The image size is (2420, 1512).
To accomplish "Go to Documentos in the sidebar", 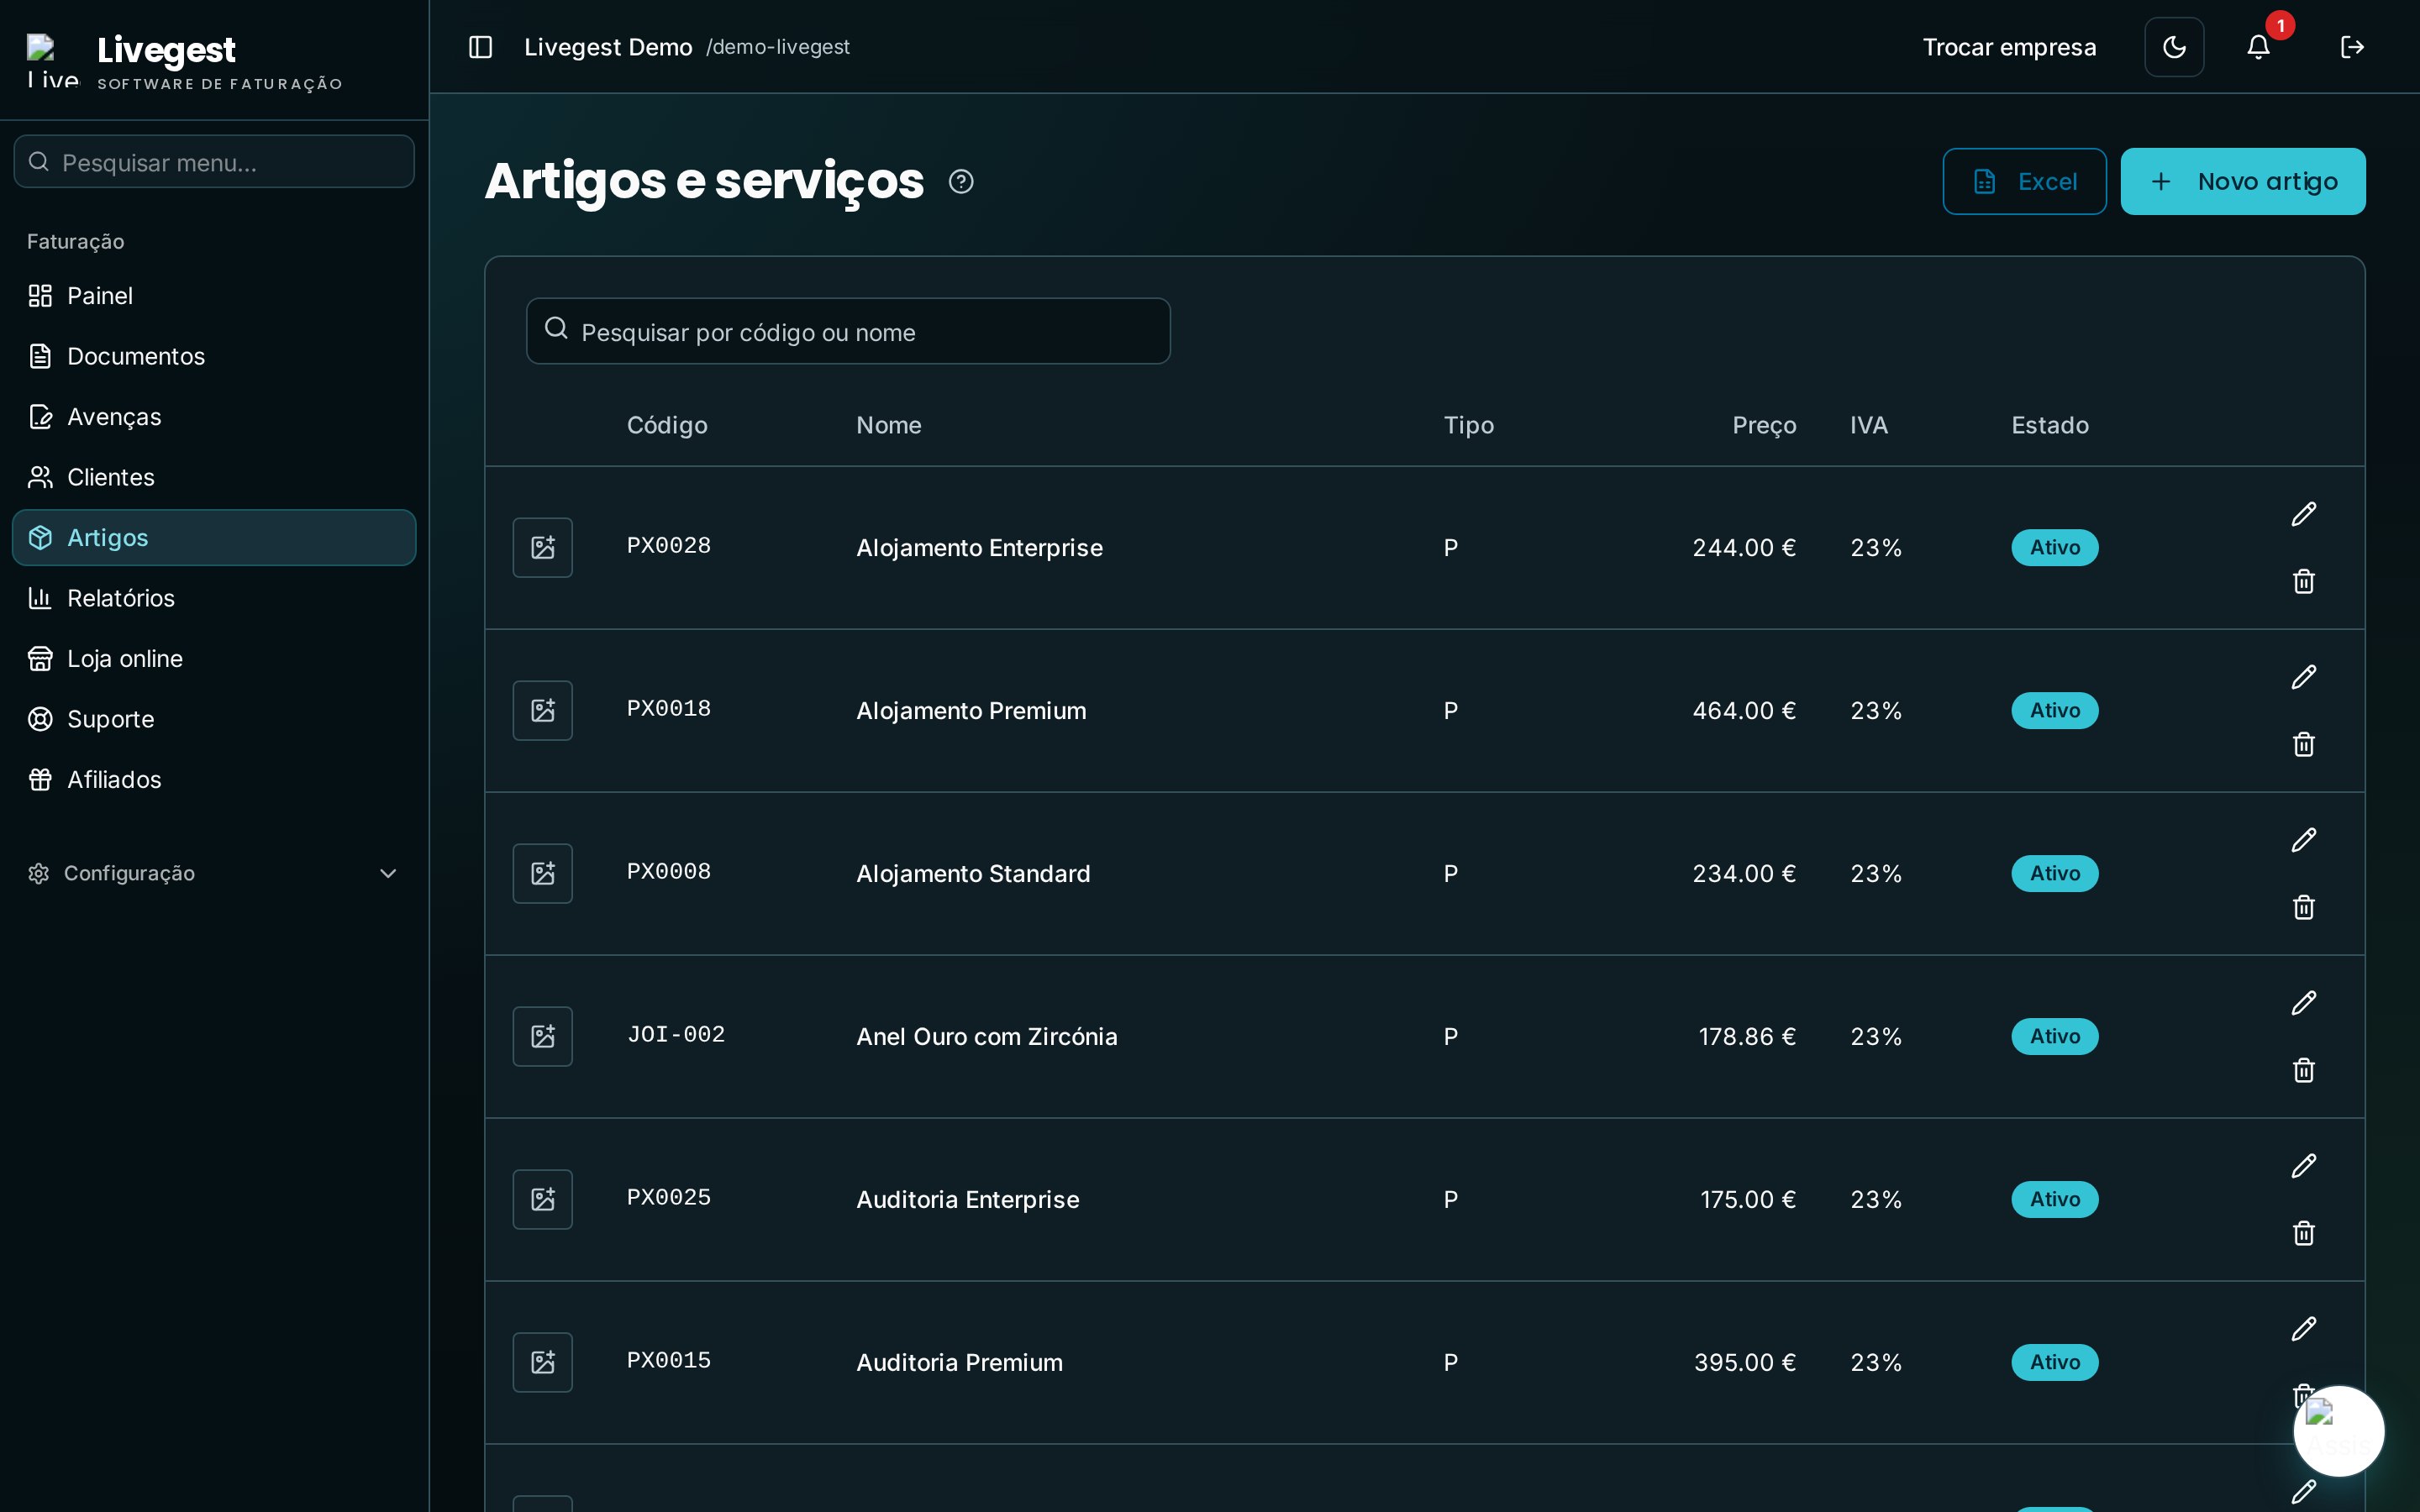I will click(x=214, y=356).
